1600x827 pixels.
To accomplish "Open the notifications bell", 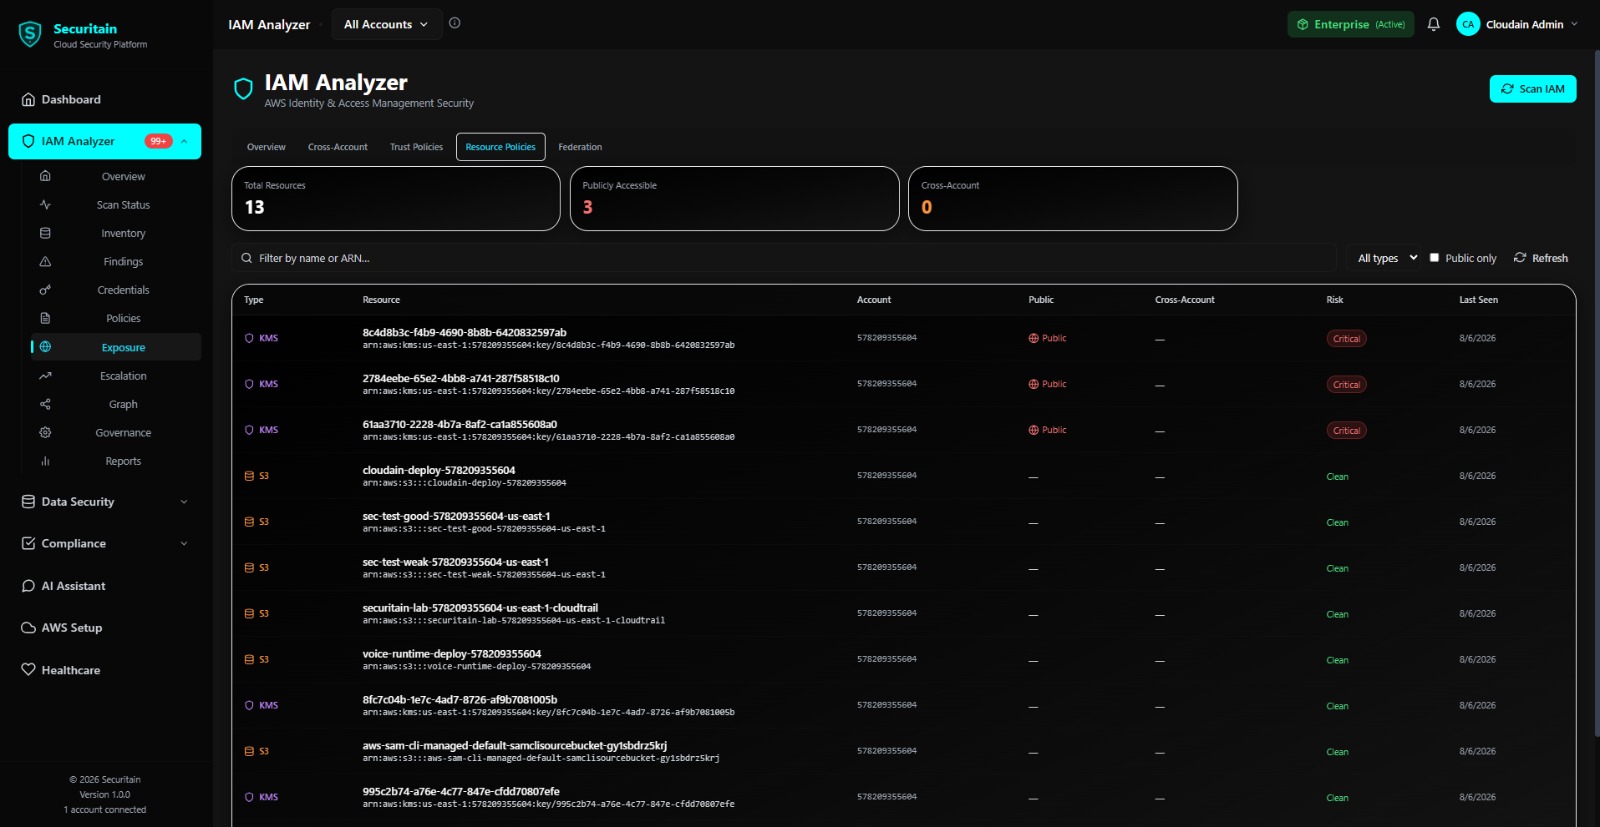I will 1433,24.
